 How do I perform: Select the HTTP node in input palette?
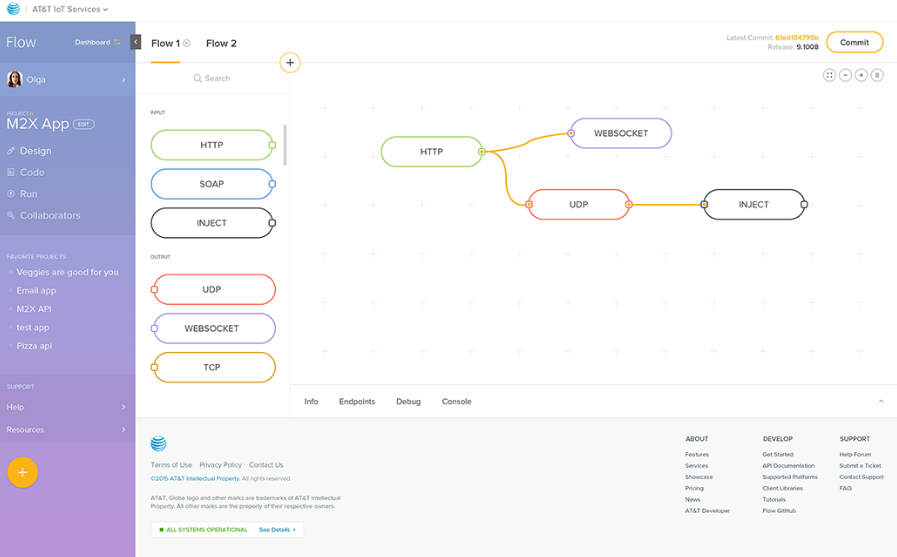pos(213,145)
